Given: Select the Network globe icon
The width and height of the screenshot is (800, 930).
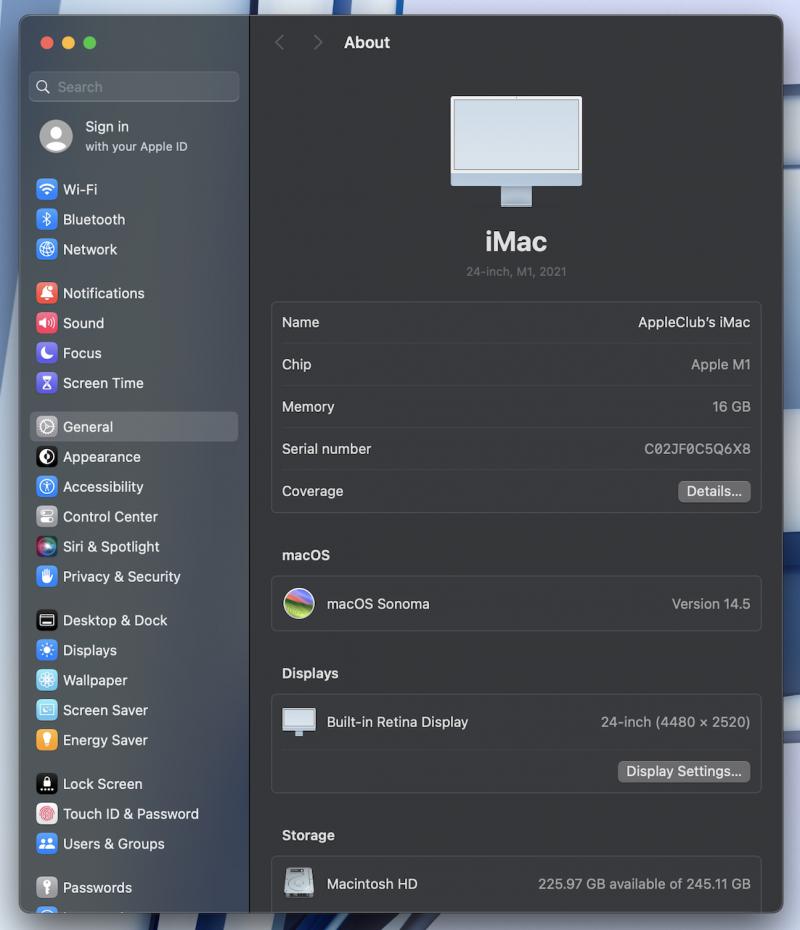Looking at the screenshot, I should (x=47, y=249).
